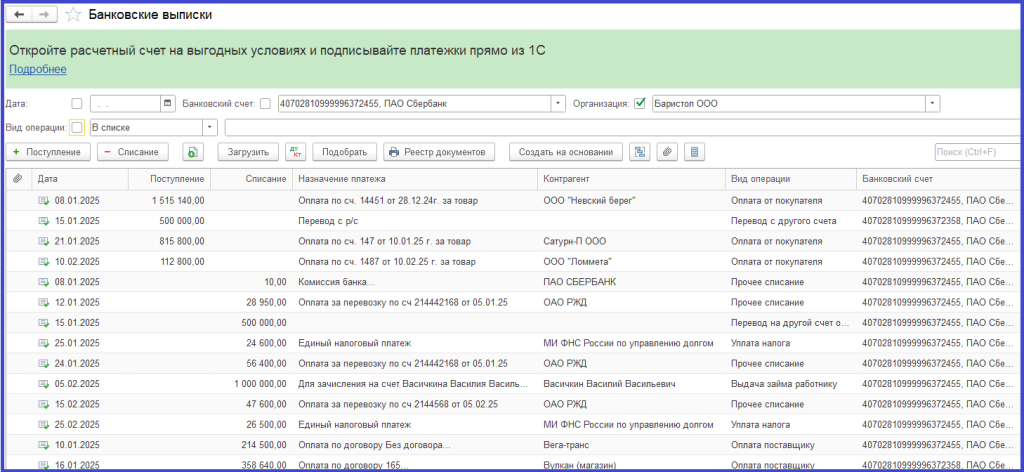Click the forward navigation arrow
The height and width of the screenshot is (472, 1024).
(x=44, y=16)
